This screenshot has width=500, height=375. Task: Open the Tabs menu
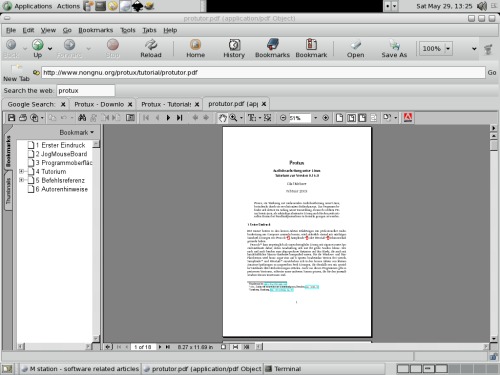click(x=149, y=30)
